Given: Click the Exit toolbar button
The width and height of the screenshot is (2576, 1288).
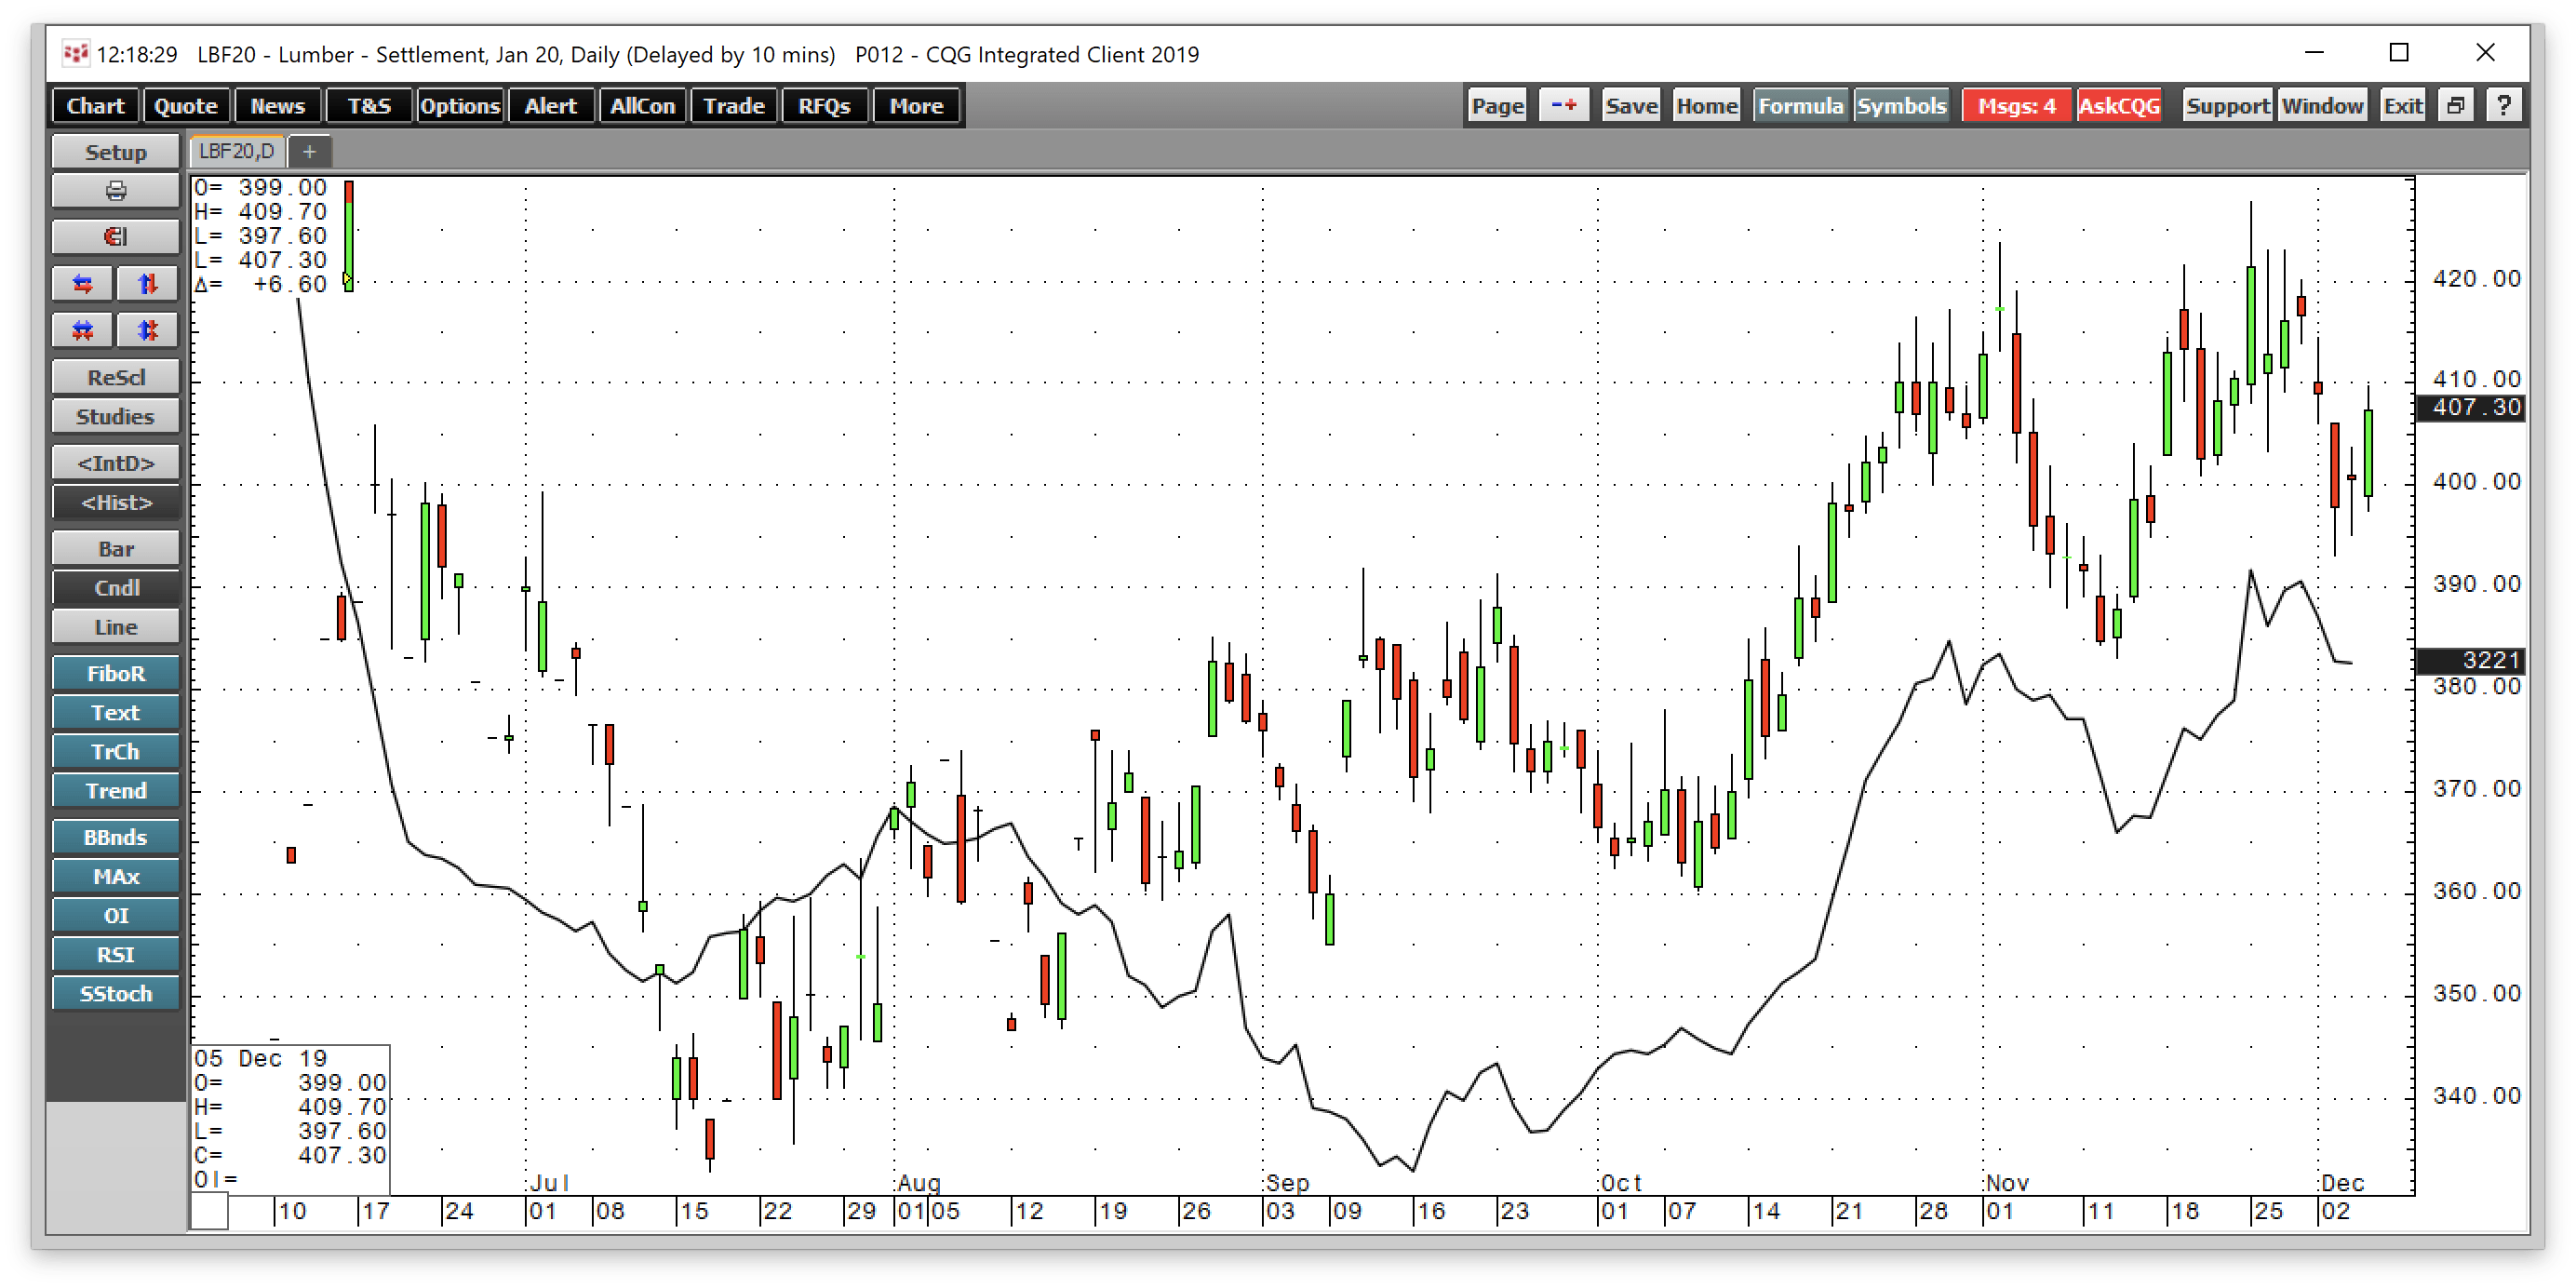Looking at the screenshot, I should pos(2402,106).
